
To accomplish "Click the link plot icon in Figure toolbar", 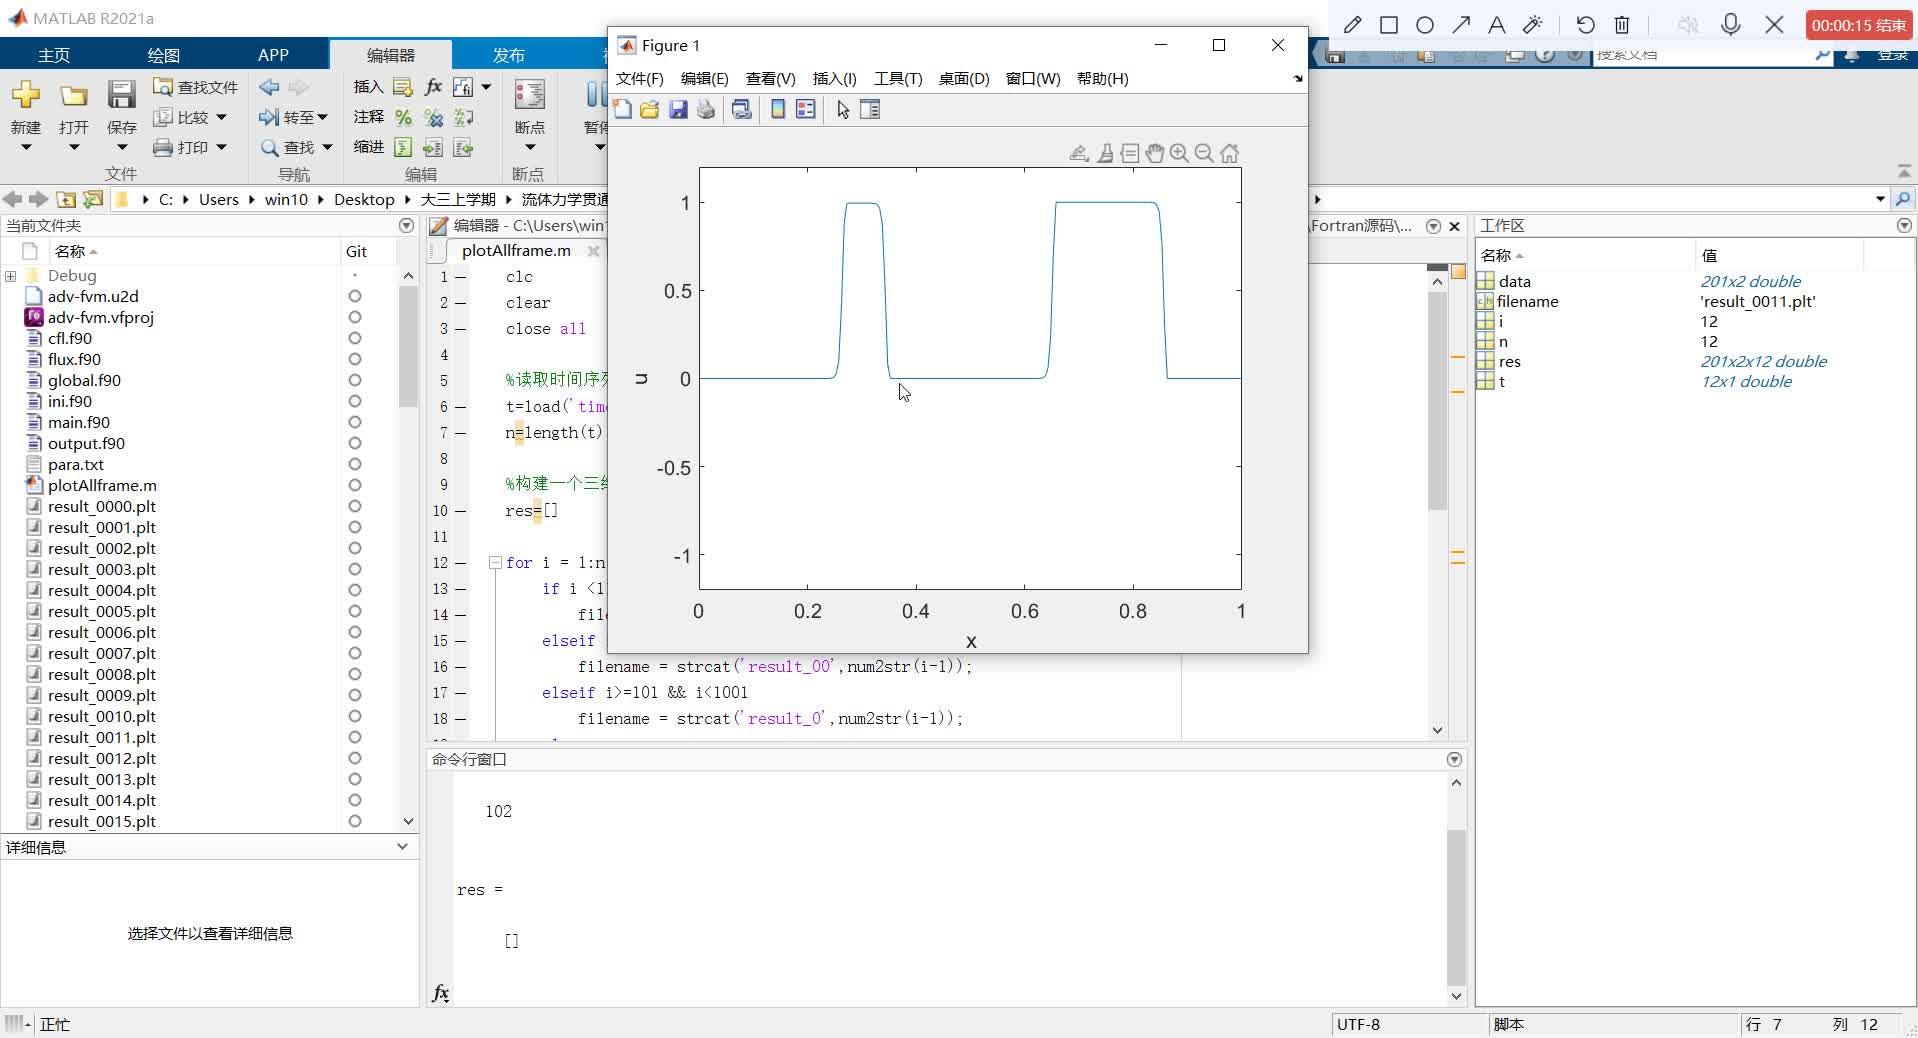I will pyautogui.click(x=741, y=110).
